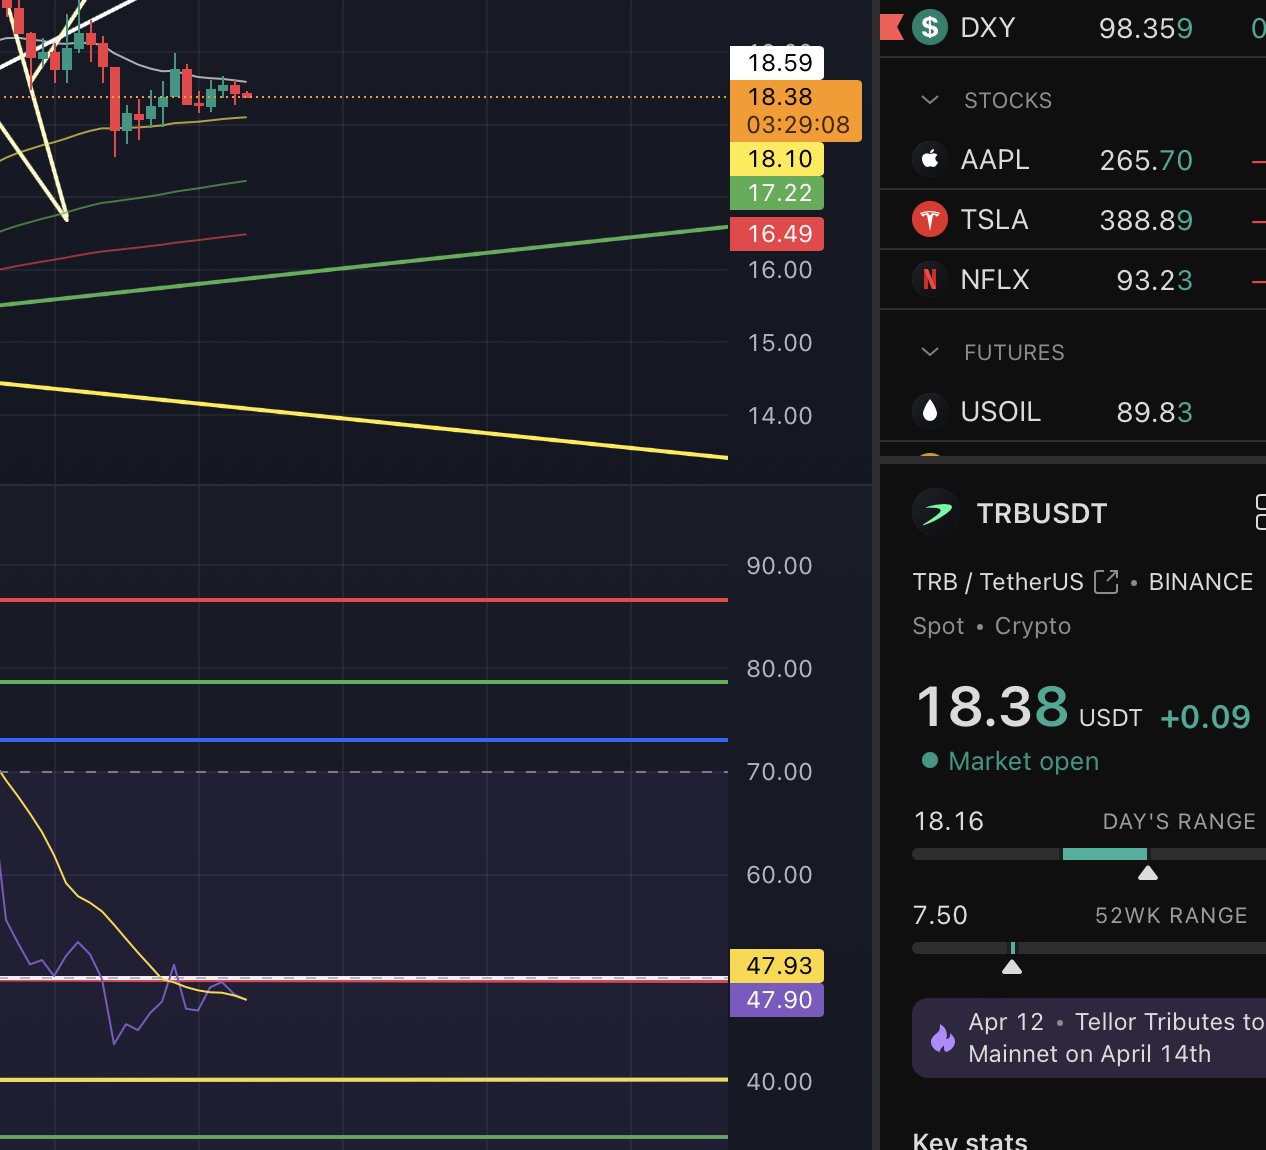Click the 60.00 indicator scale value
The height and width of the screenshot is (1150, 1266).
[x=780, y=875]
